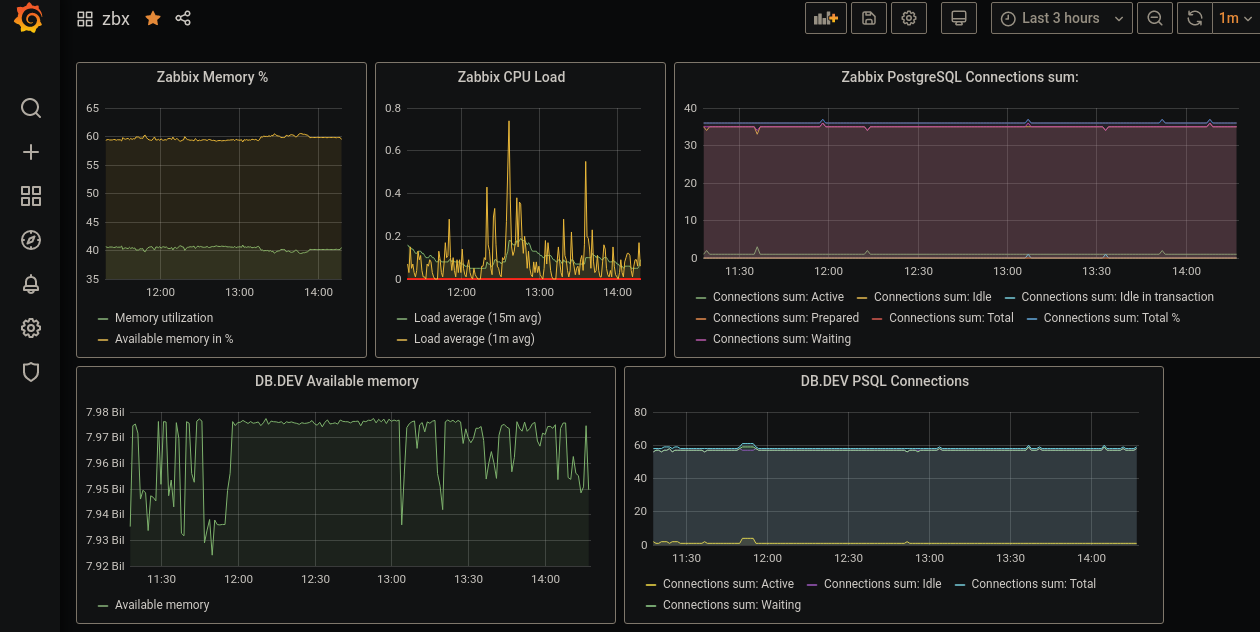Open the Alerting bell icon
The height and width of the screenshot is (632, 1260).
pos(31,284)
